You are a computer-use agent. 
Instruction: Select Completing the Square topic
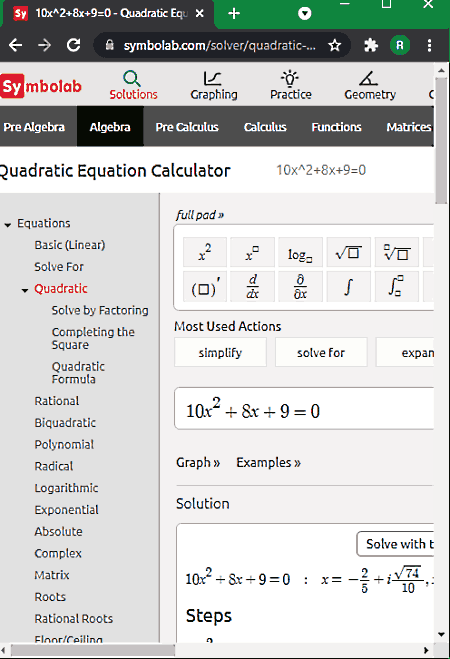[93, 338]
